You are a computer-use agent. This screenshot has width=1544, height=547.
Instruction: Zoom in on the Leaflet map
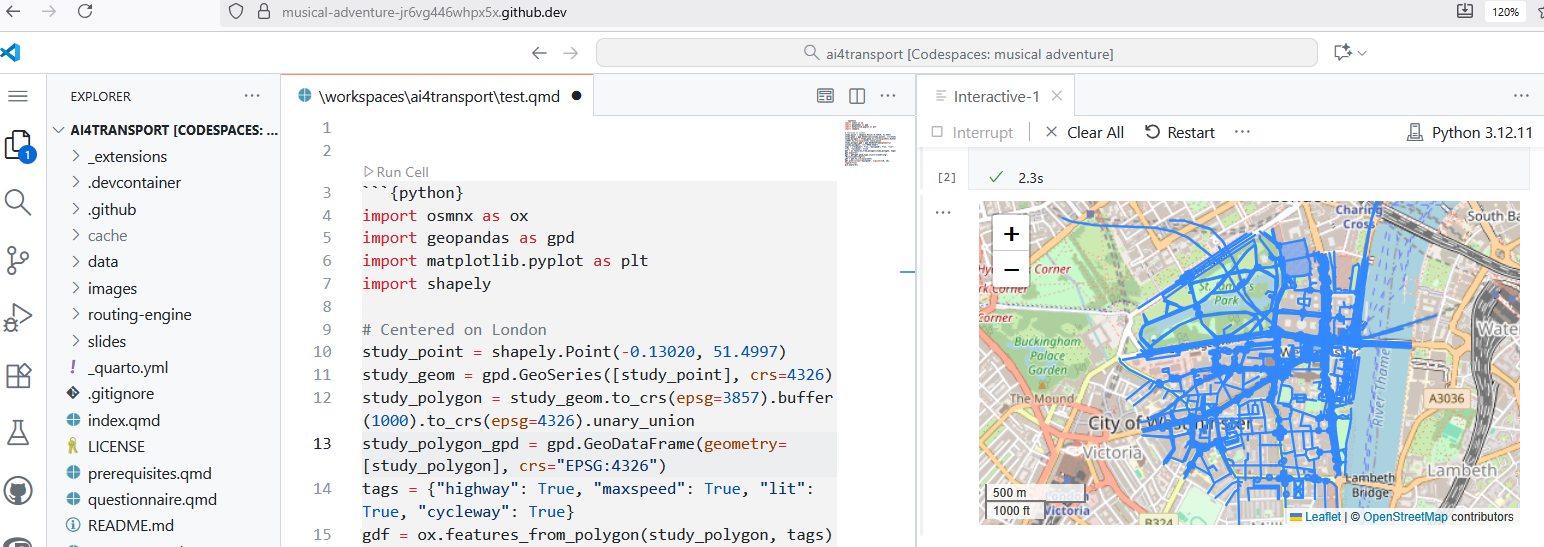(x=1011, y=234)
